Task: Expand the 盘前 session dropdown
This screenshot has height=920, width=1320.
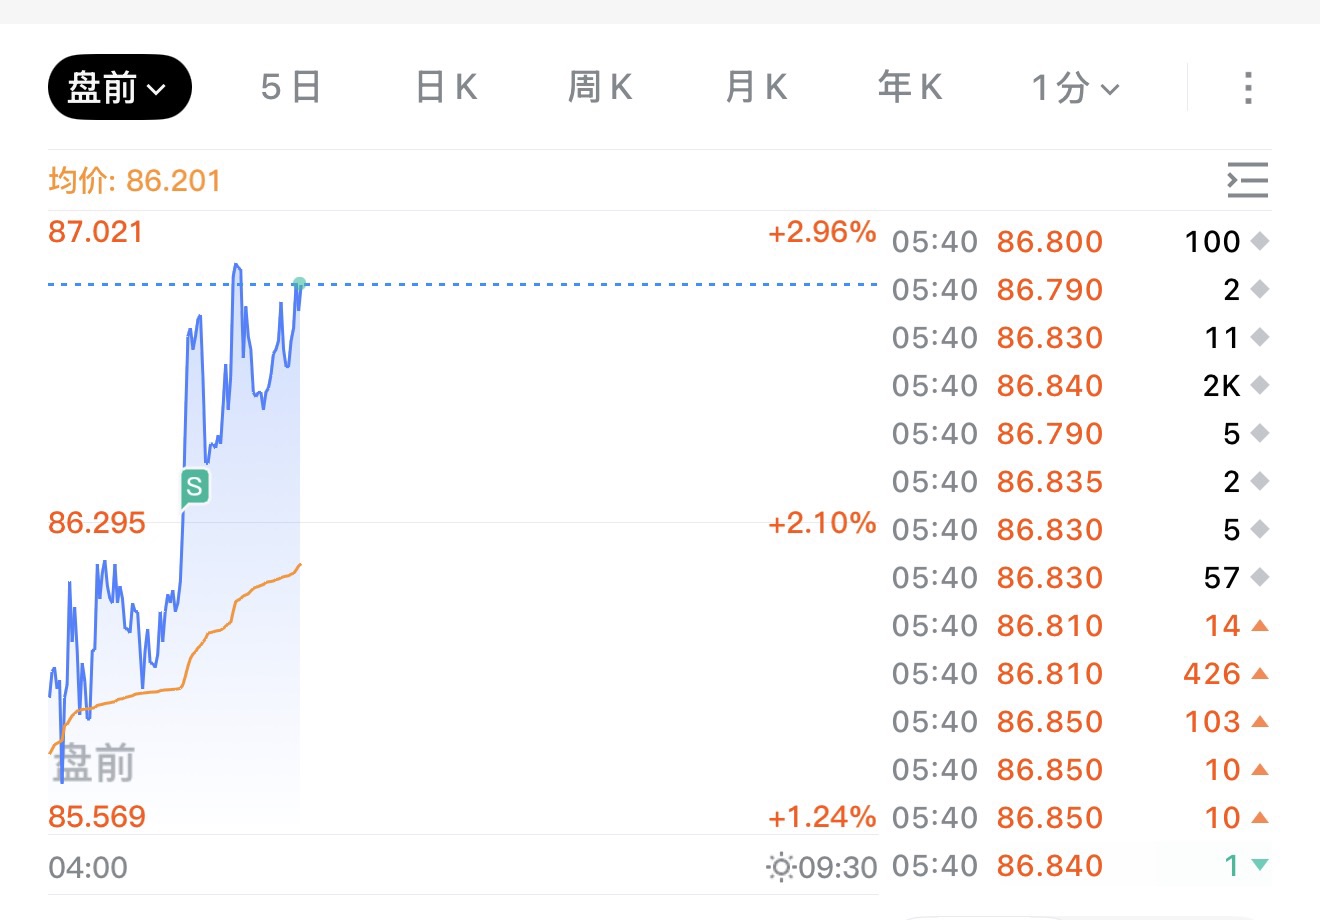Action: click(x=119, y=88)
